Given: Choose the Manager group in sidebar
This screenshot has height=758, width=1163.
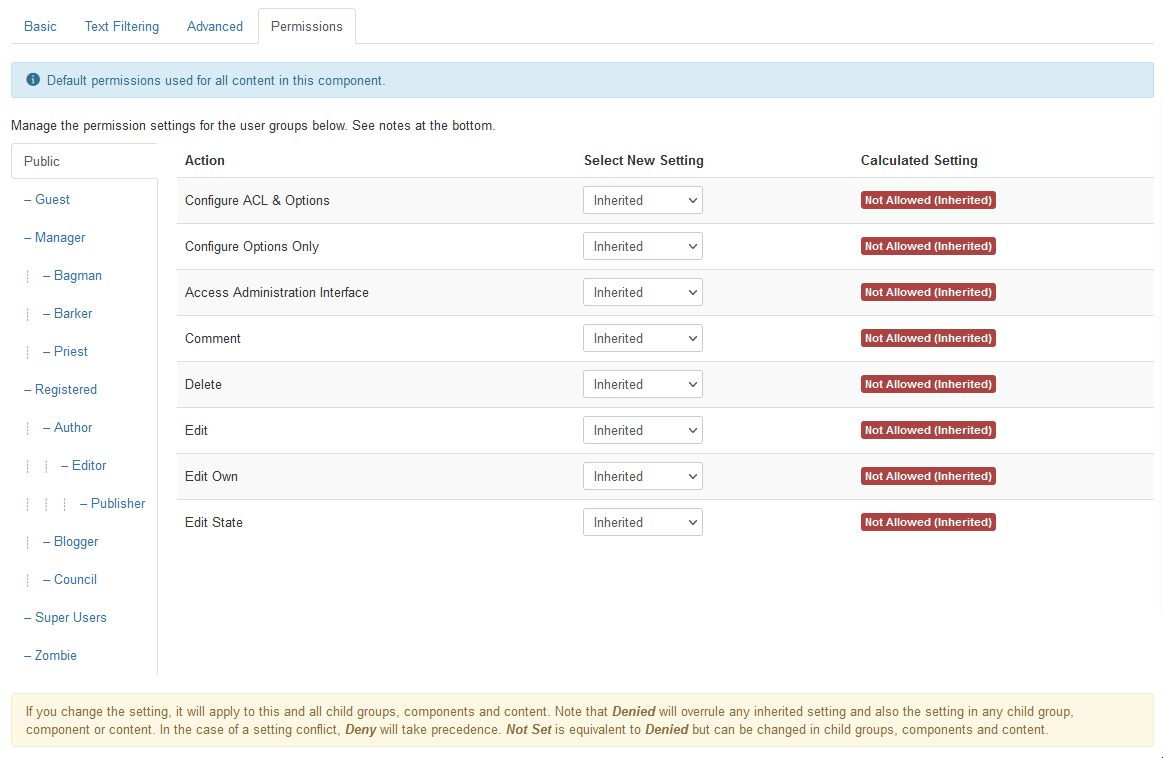Looking at the screenshot, I should click(x=60, y=237).
